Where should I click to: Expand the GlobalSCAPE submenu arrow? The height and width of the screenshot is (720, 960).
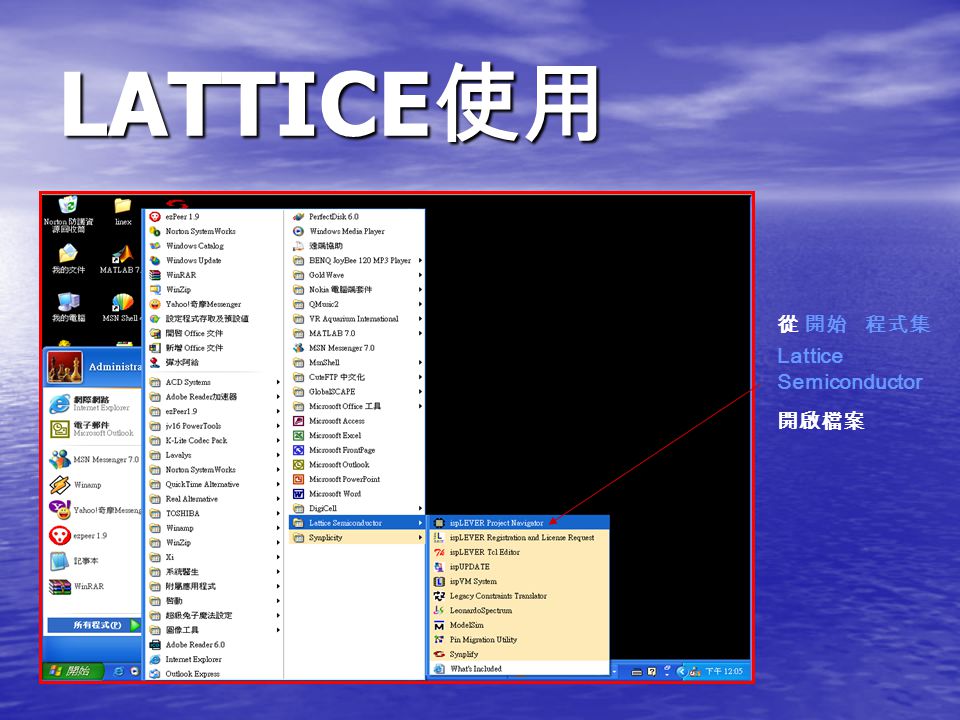pyautogui.click(x=420, y=392)
